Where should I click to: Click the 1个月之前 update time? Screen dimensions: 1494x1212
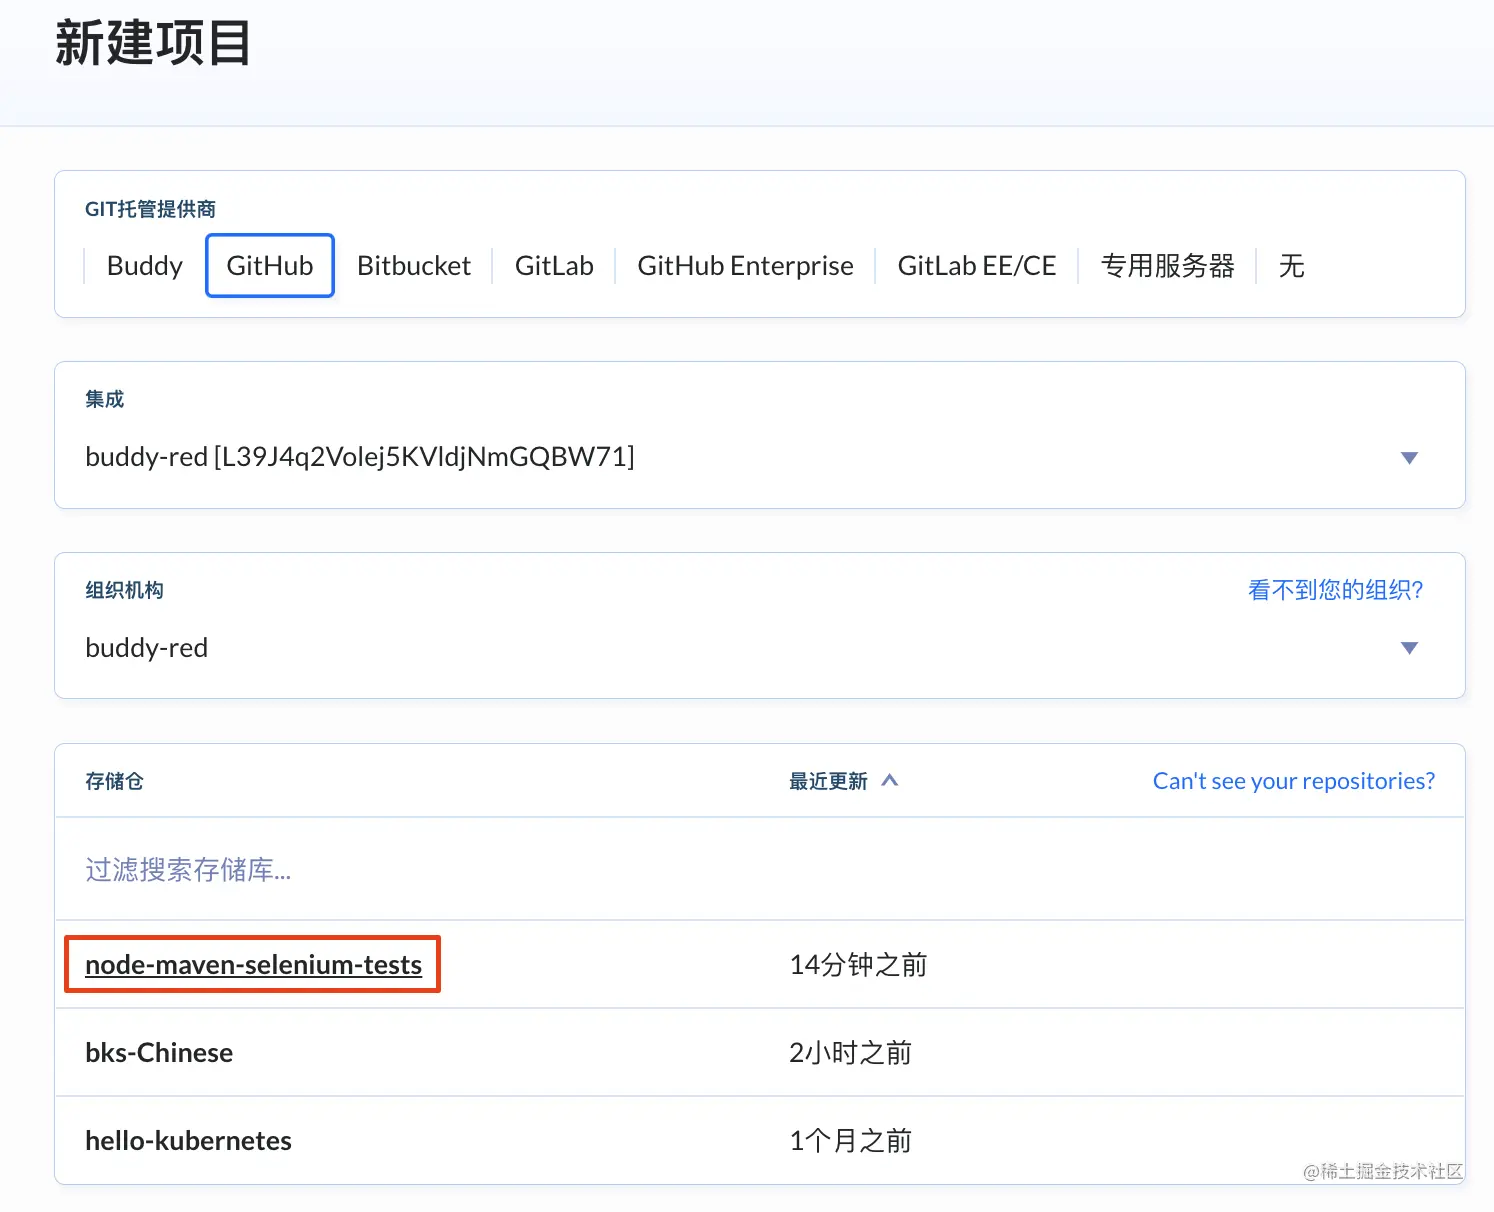[x=850, y=1141]
